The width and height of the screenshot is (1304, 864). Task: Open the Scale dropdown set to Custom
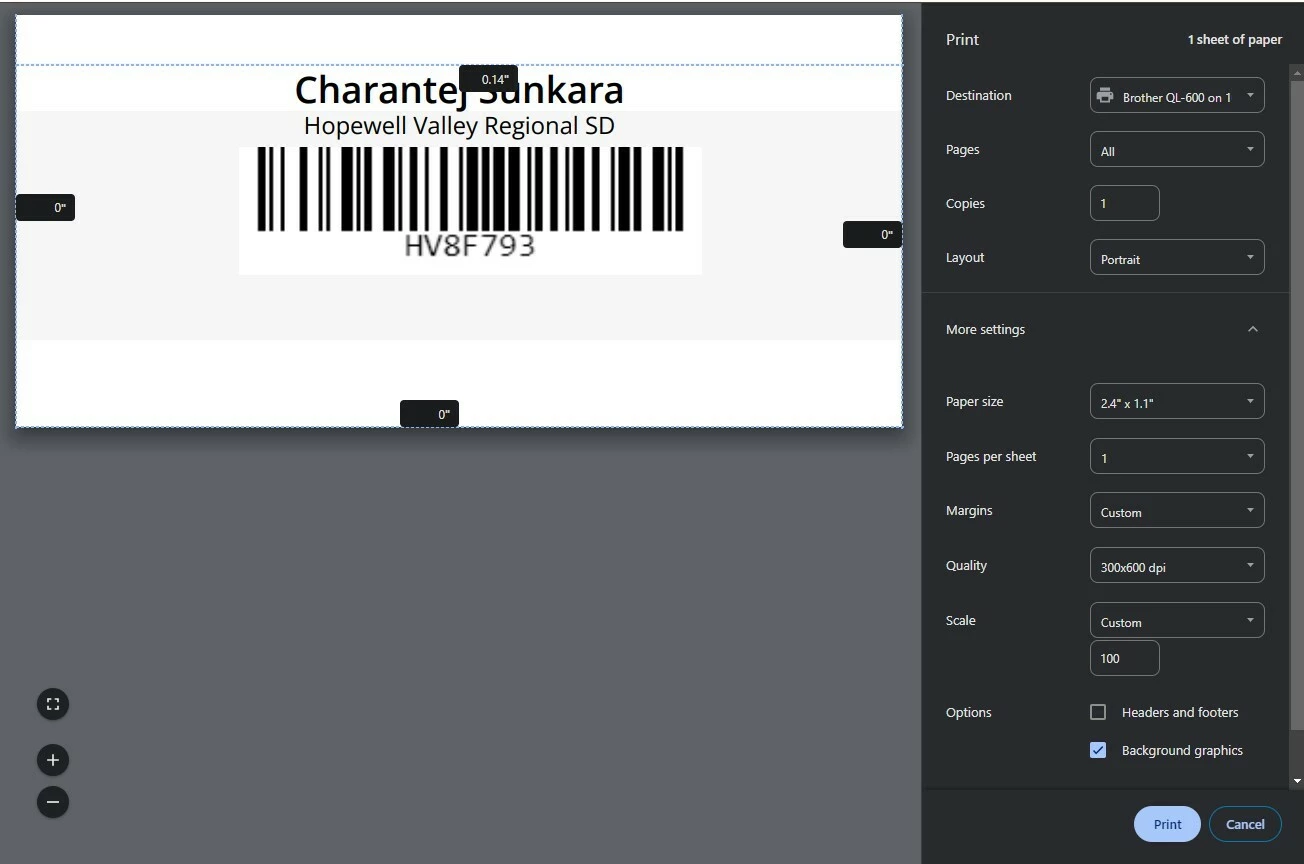1177,621
